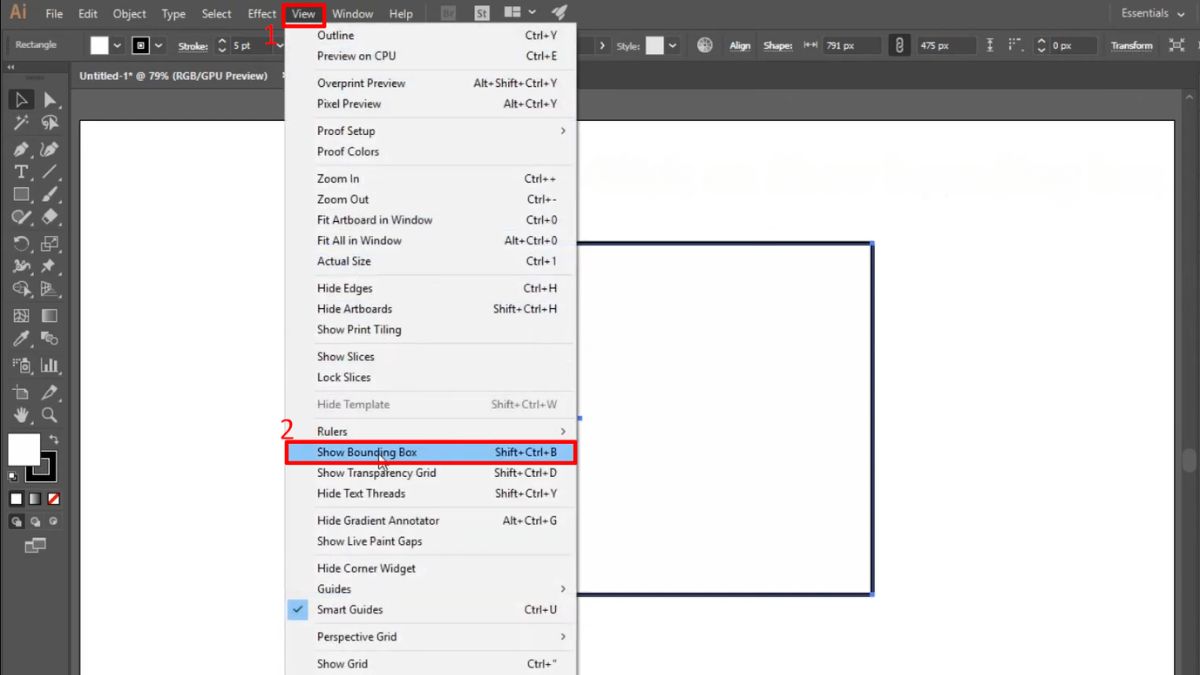This screenshot has width=1200, height=675.
Task: Select the Puppet Warp pin tool
Action: pyautogui.click(x=49, y=266)
